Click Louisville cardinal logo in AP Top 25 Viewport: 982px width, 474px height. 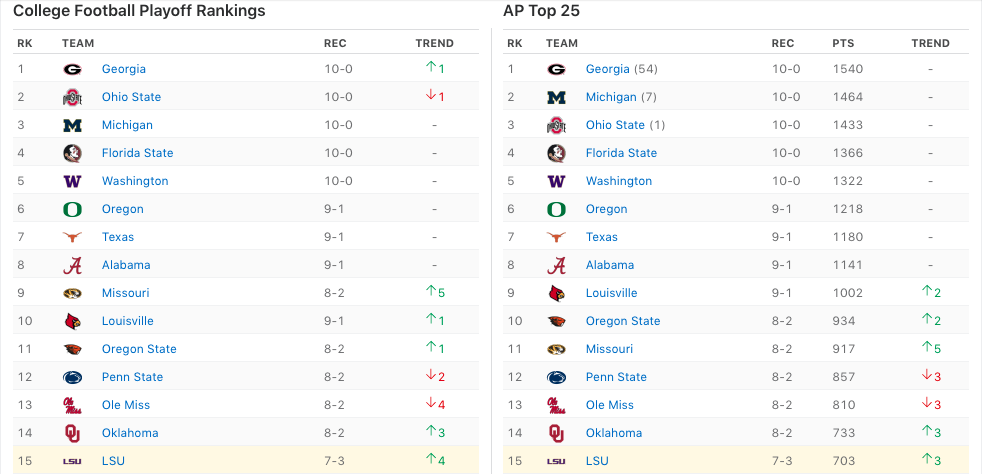click(557, 293)
